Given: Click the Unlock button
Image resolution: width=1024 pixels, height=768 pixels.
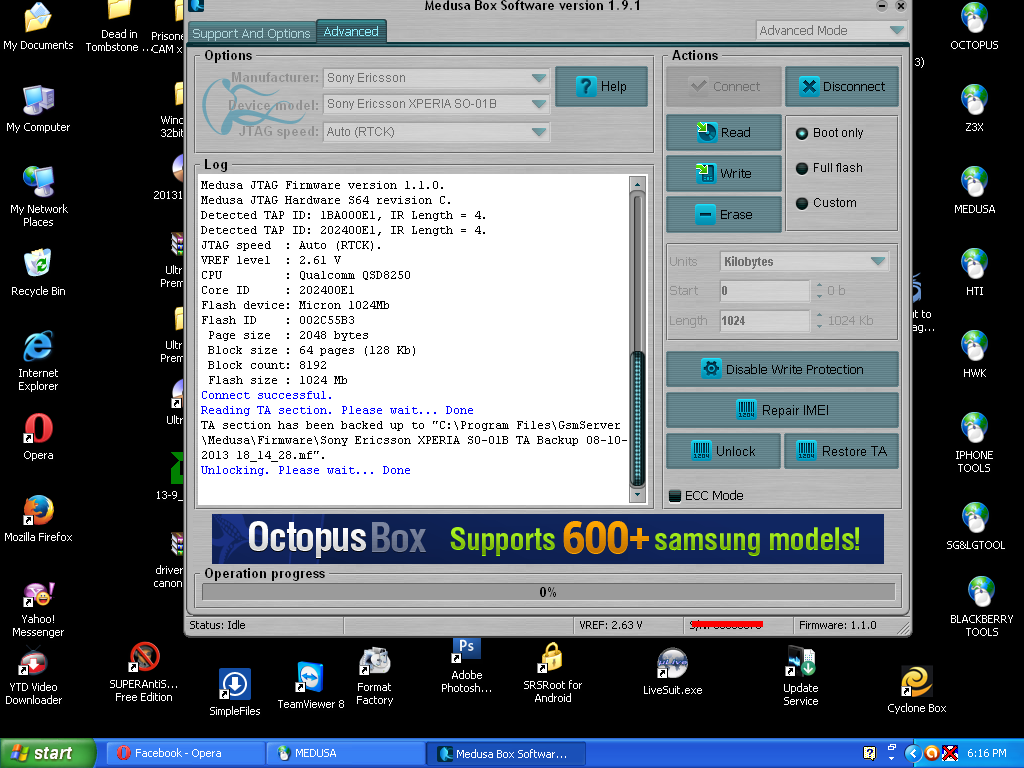Looking at the screenshot, I should [723, 451].
